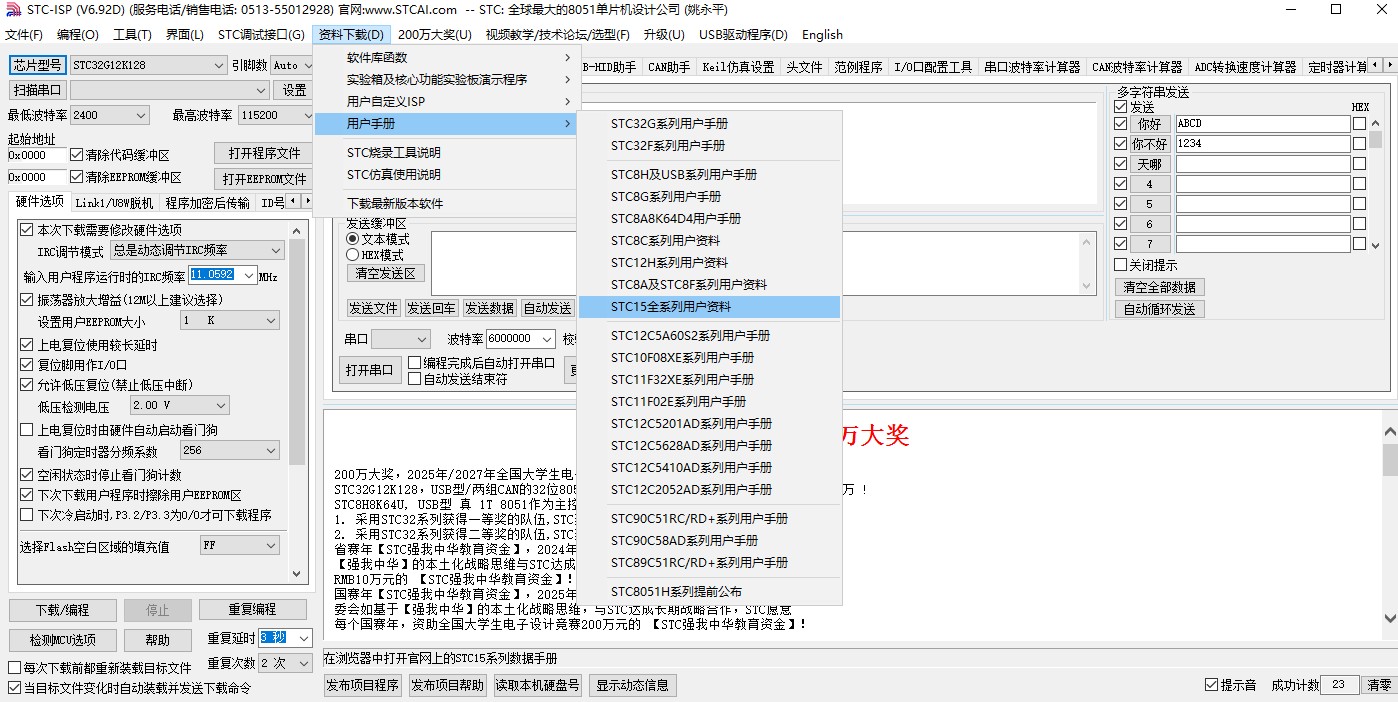Screen dimensions: 1398x702
Task: Click the 自动循环发送 button
Action: pos(1159,309)
